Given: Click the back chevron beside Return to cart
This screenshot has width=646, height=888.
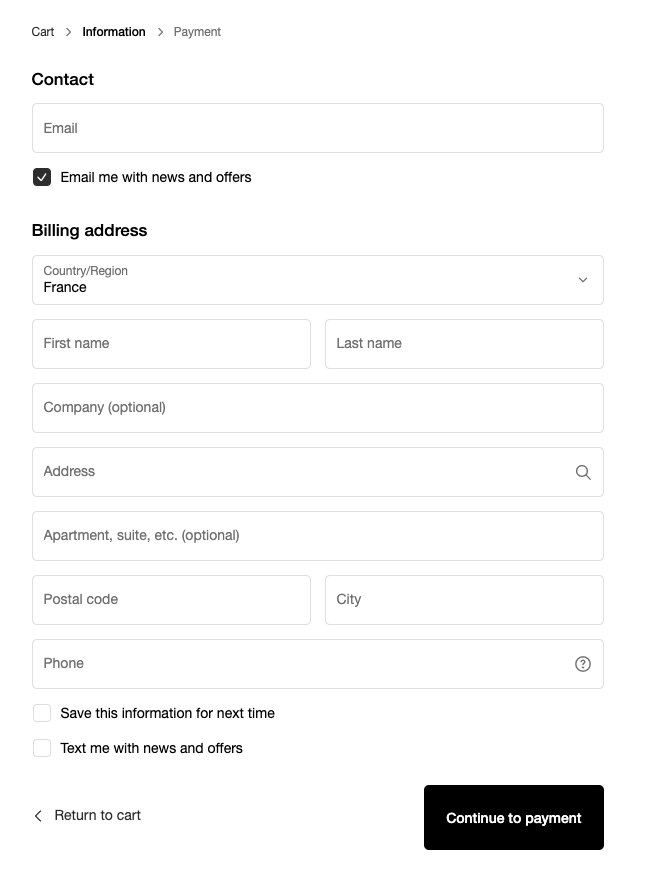Looking at the screenshot, I should (x=37, y=815).
